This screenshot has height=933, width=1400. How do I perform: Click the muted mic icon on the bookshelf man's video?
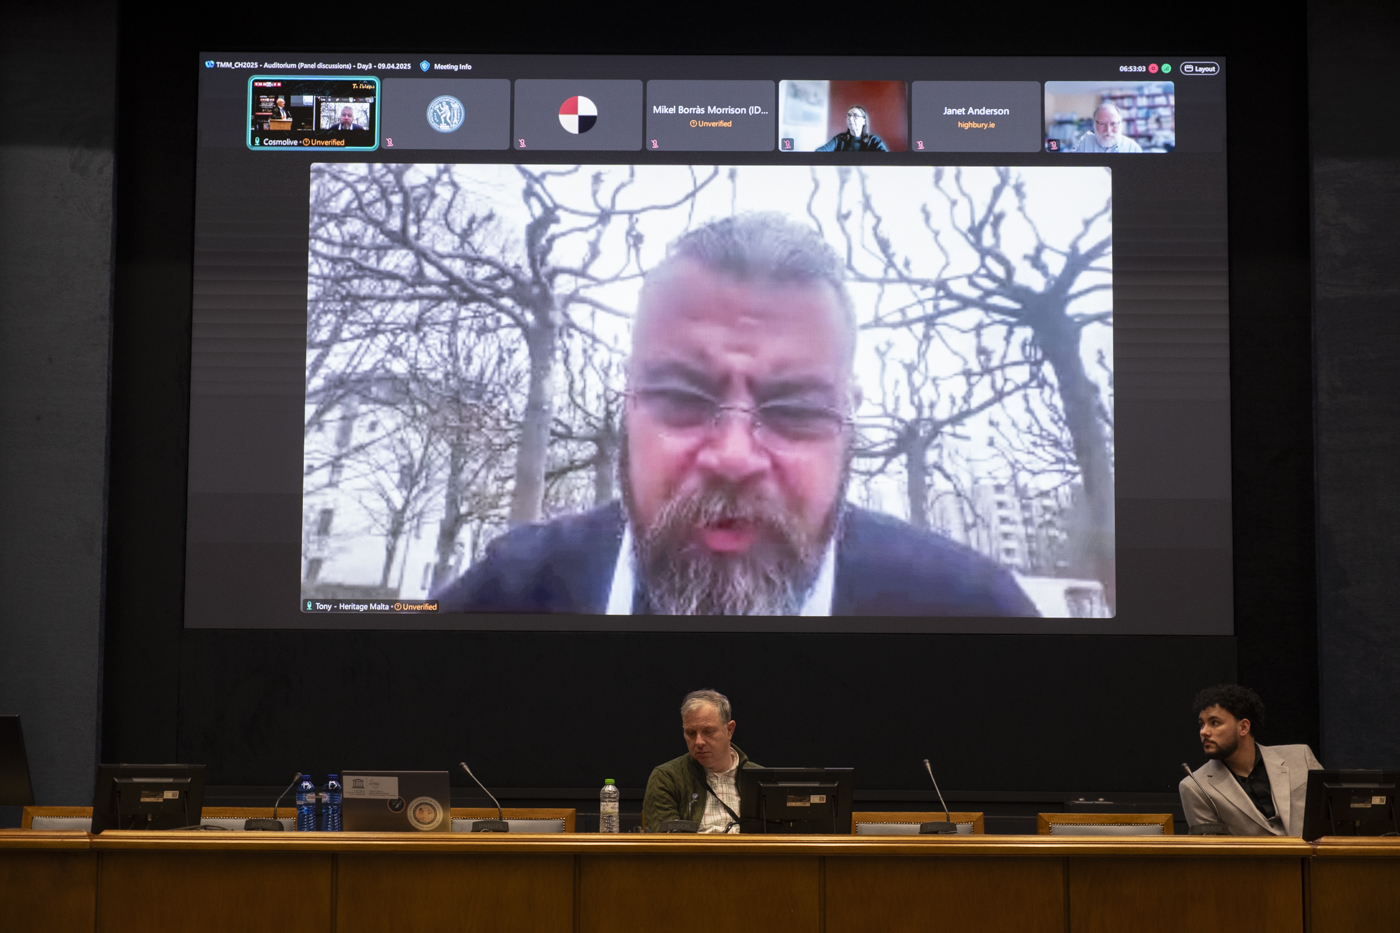pos(1053,145)
